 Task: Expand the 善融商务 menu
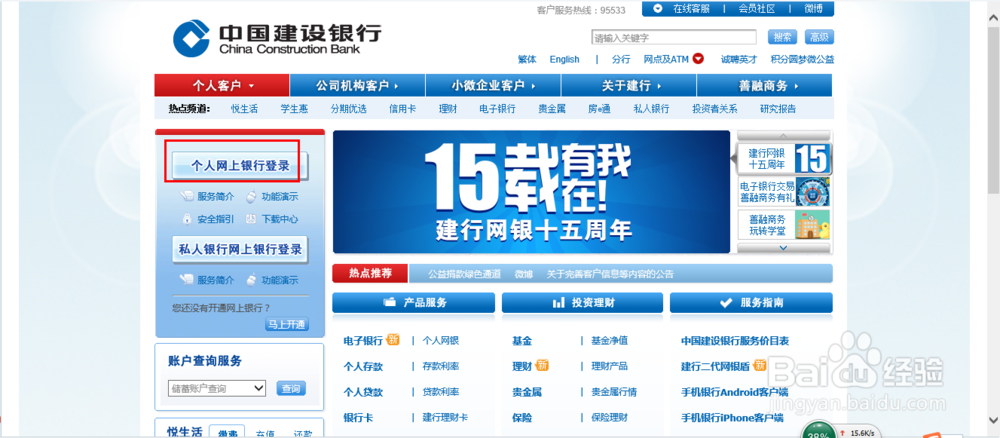[765, 85]
